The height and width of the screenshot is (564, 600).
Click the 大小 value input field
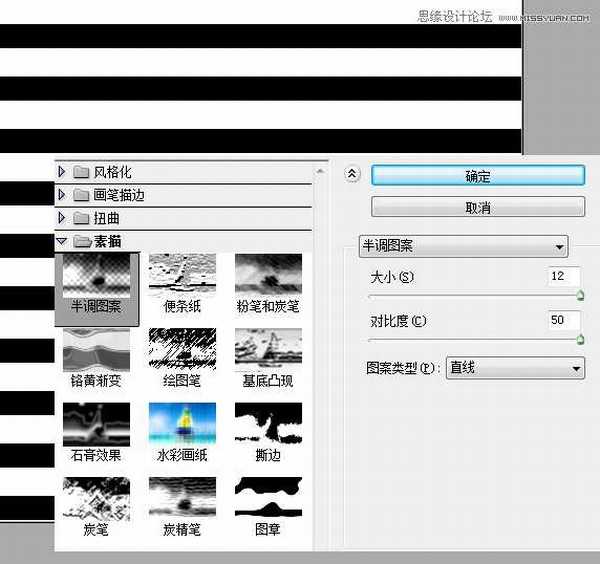coord(563,276)
